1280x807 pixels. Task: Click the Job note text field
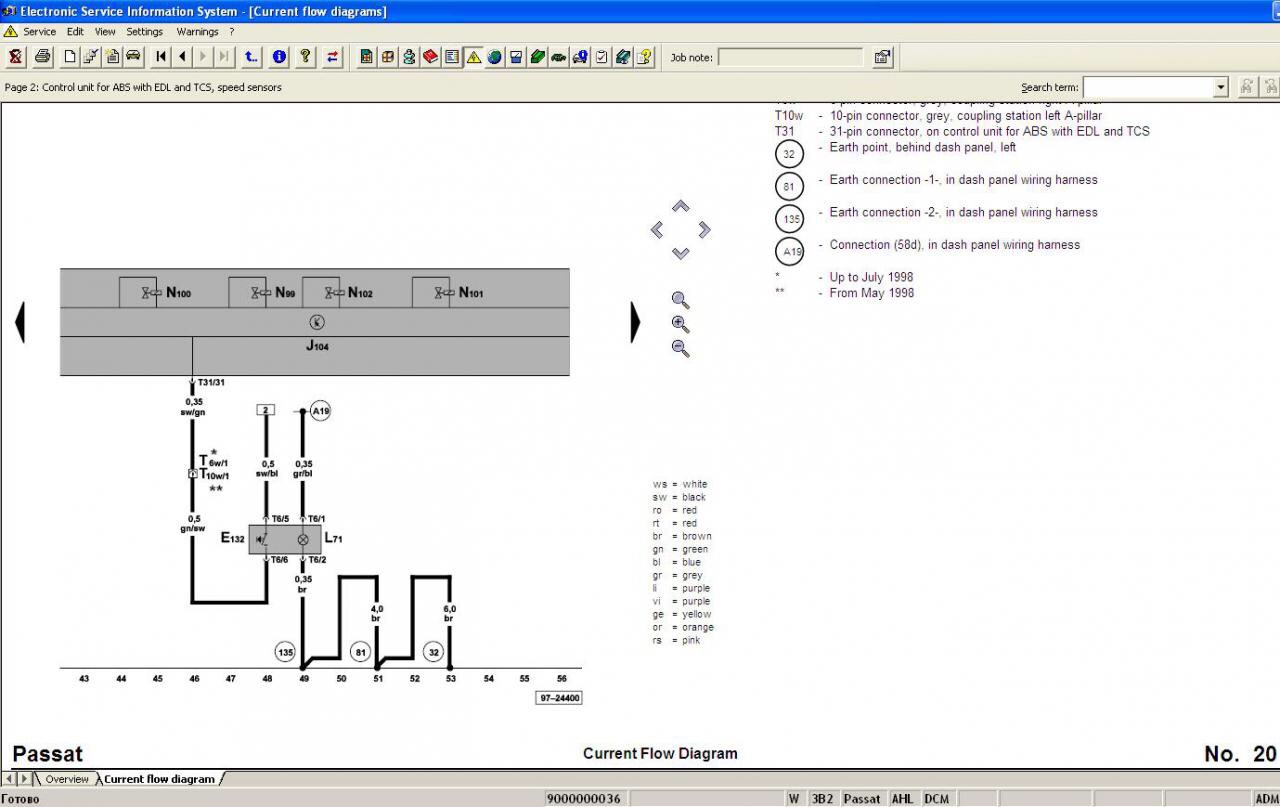coord(791,57)
